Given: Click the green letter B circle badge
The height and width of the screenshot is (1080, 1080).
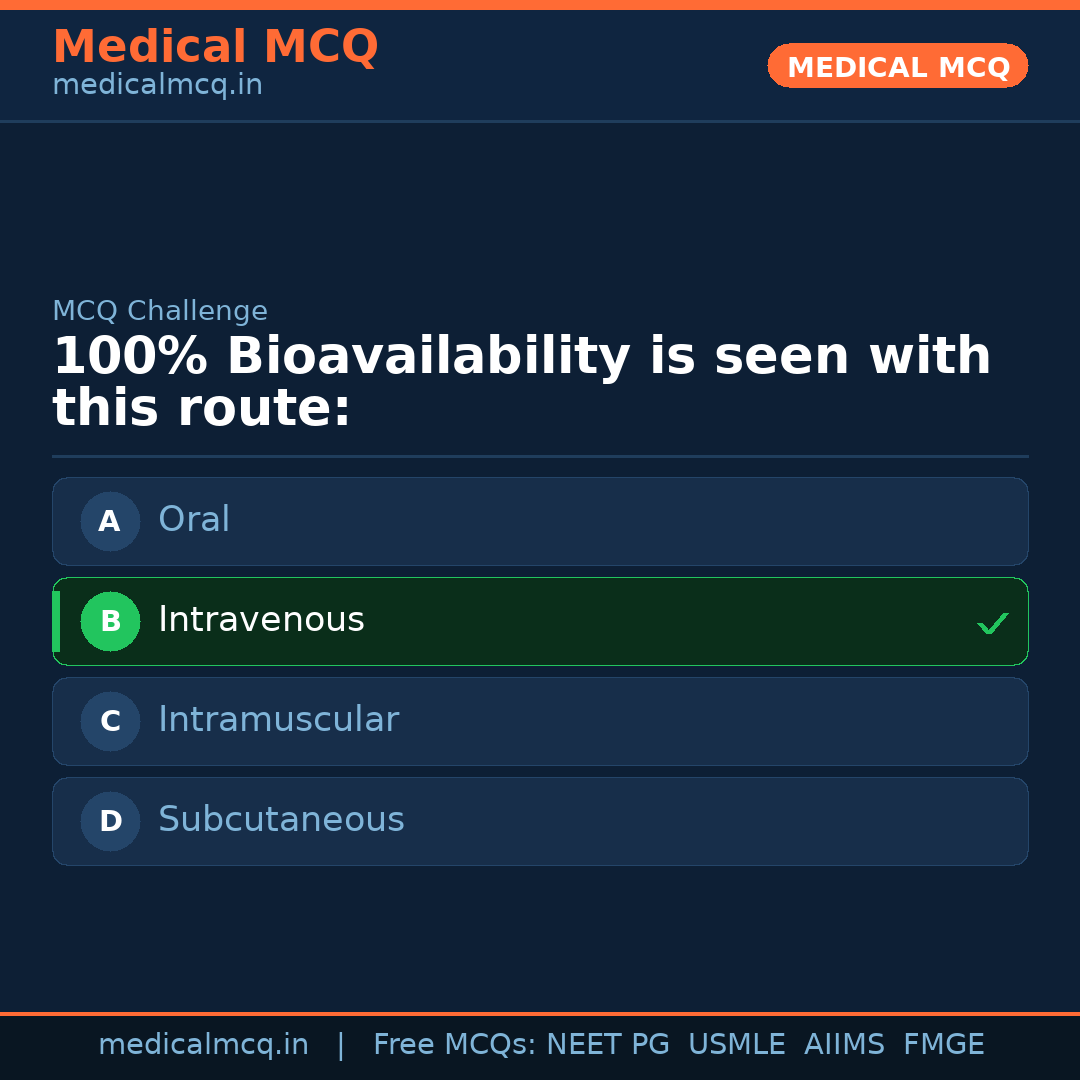Looking at the screenshot, I should click(110, 621).
